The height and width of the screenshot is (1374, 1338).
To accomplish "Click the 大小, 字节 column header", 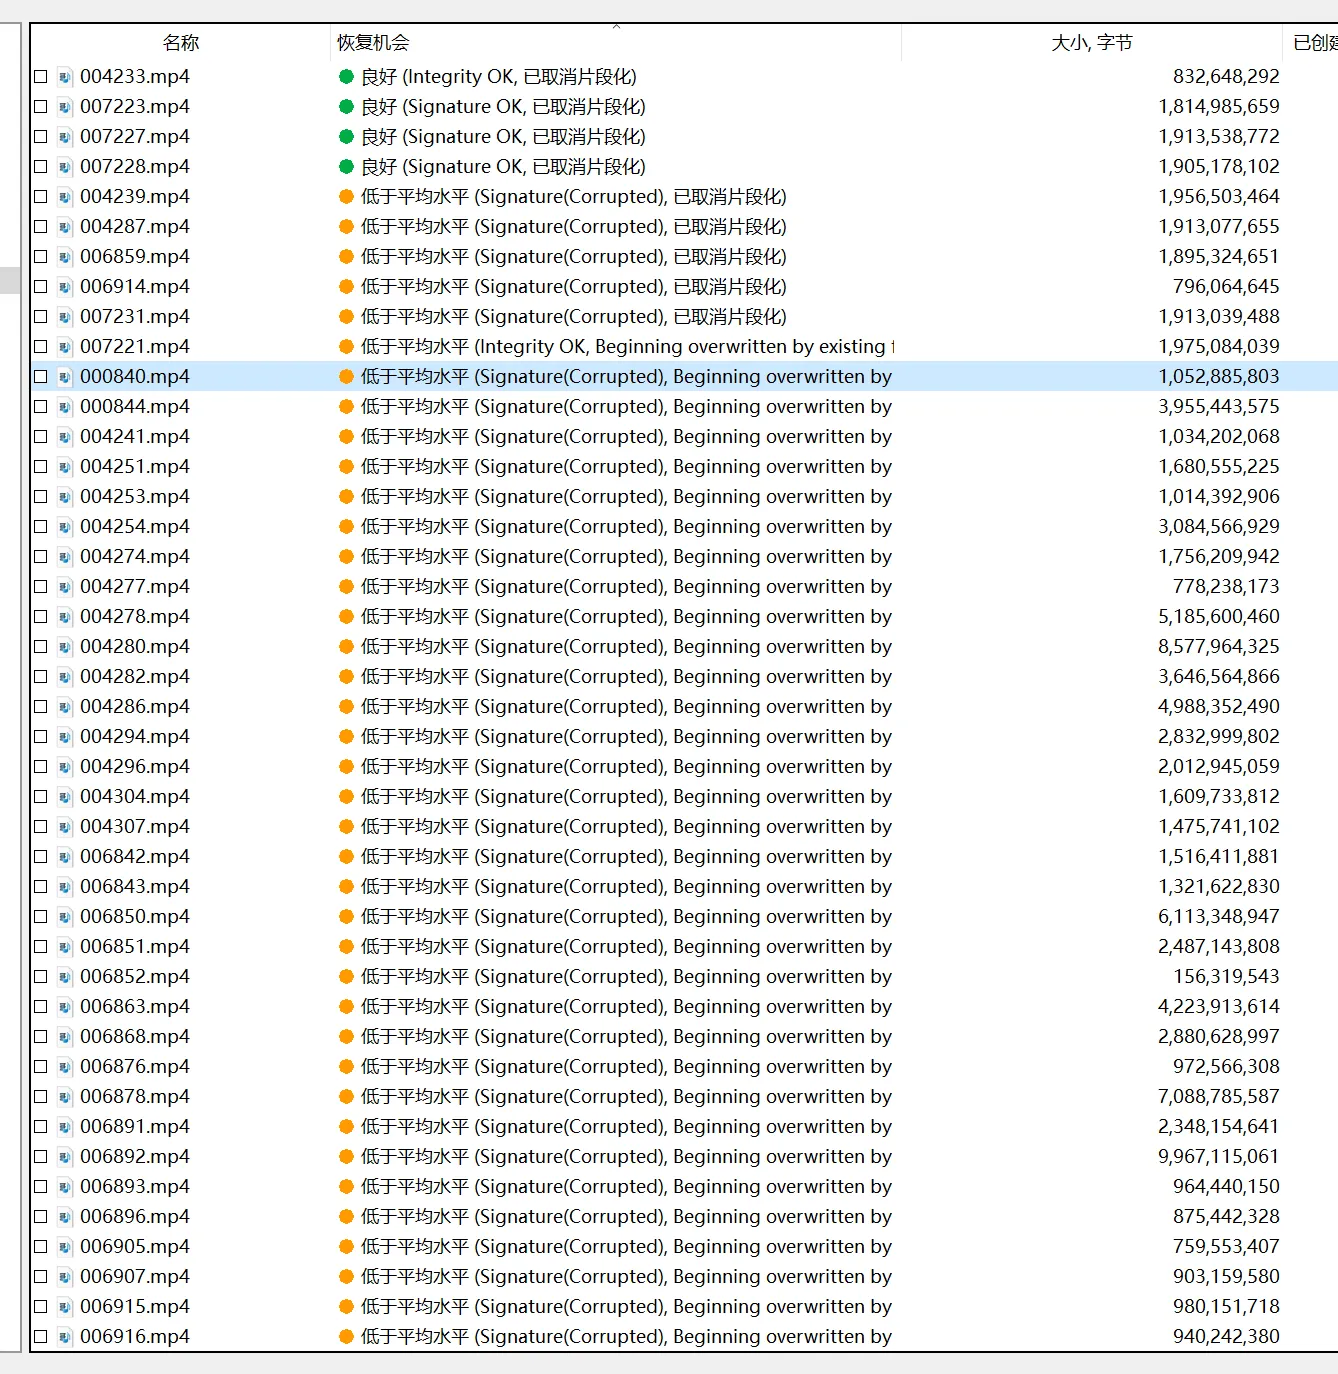I will 1091,43.
